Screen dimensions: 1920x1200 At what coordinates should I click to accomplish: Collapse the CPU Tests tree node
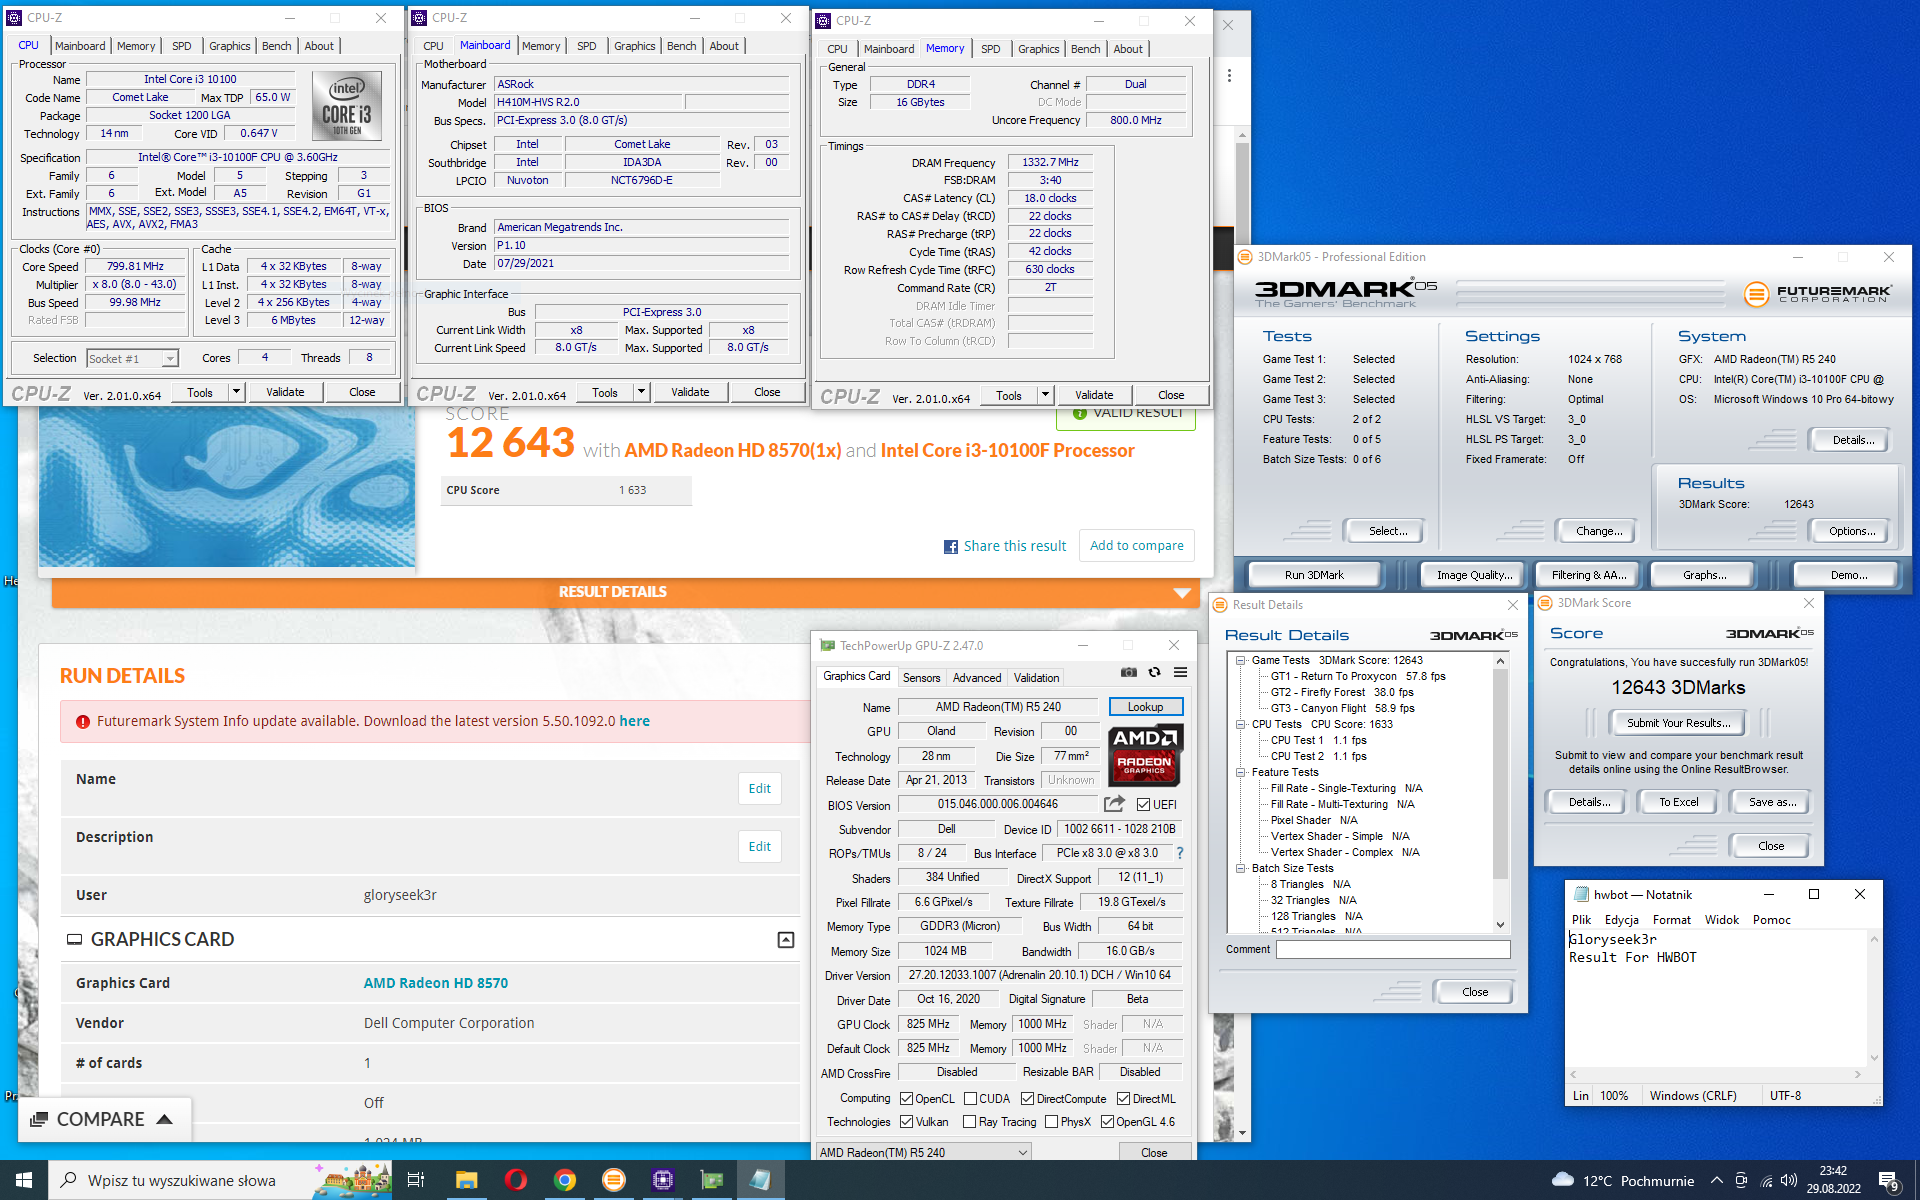(x=1240, y=724)
